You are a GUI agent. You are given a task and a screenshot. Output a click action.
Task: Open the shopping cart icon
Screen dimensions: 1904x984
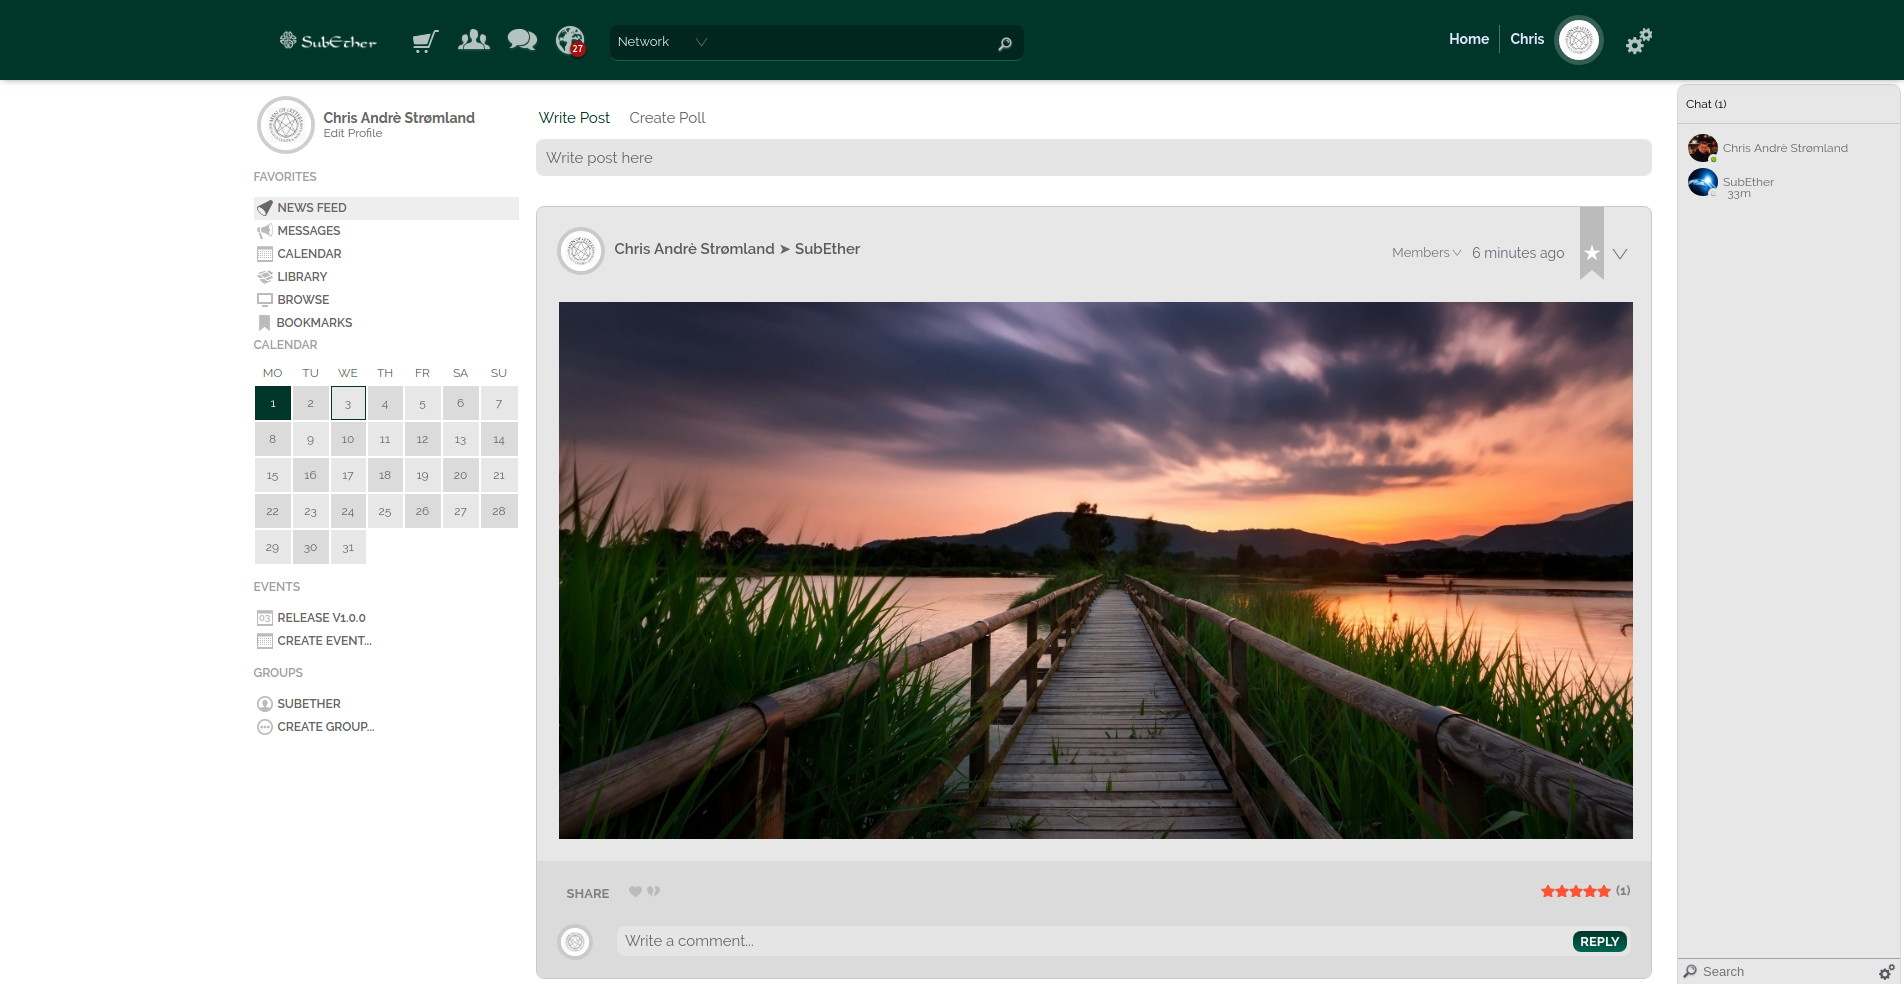tap(425, 41)
